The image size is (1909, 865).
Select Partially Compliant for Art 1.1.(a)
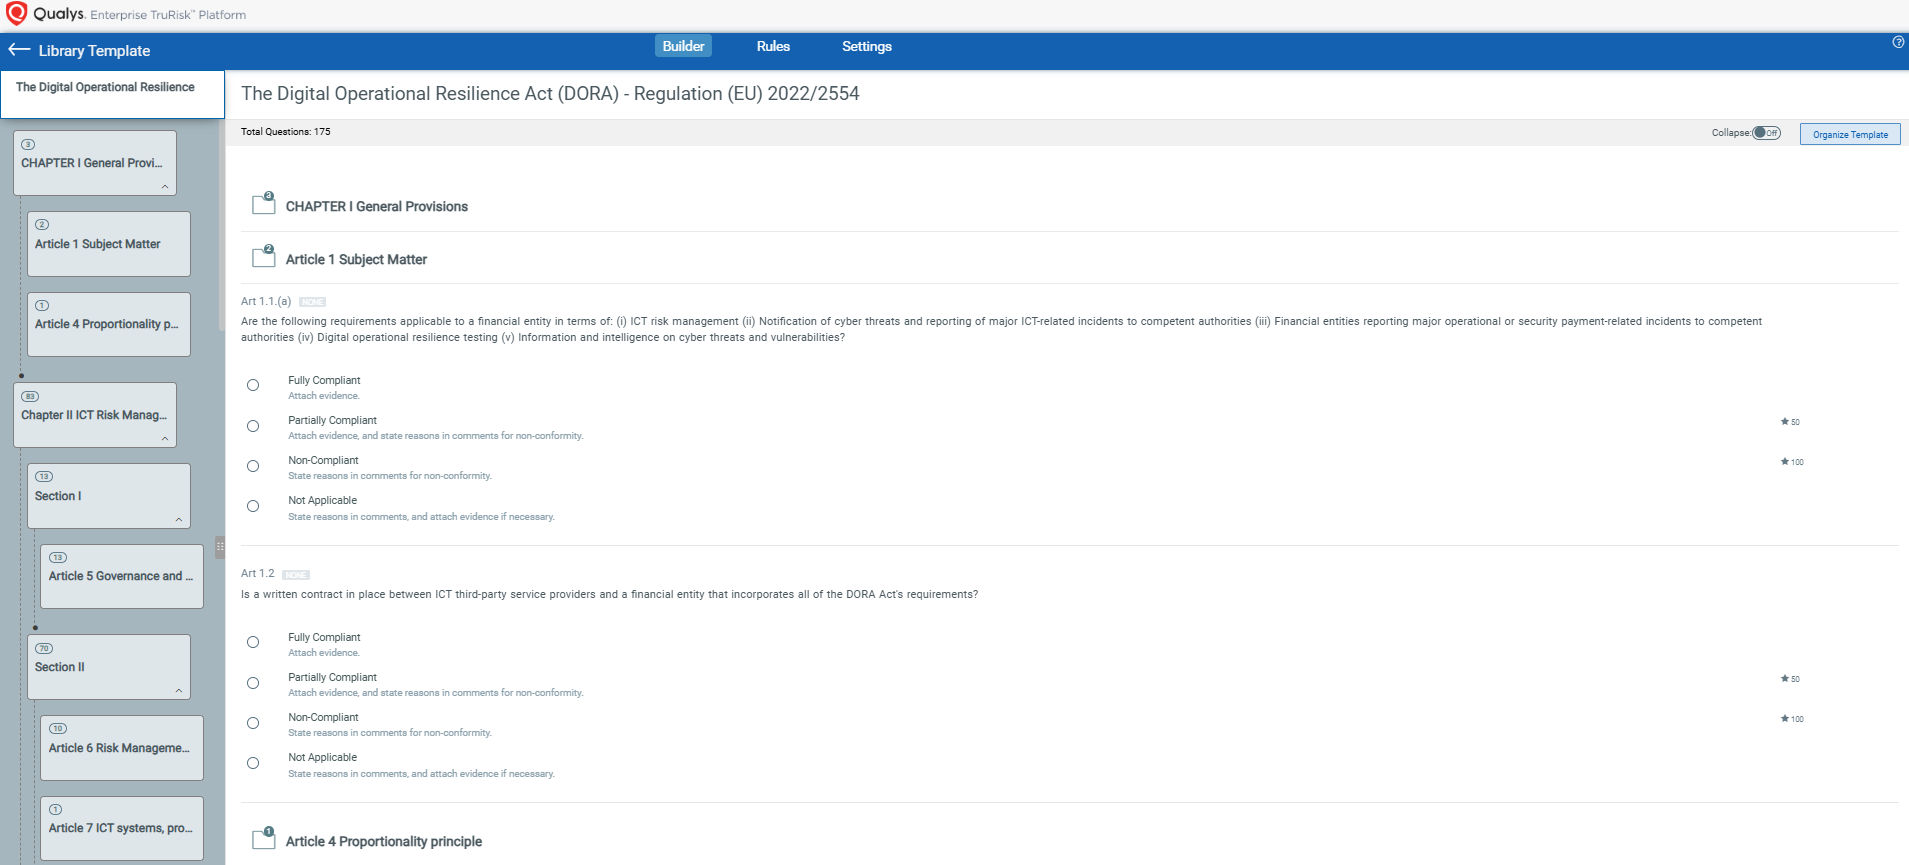(253, 426)
